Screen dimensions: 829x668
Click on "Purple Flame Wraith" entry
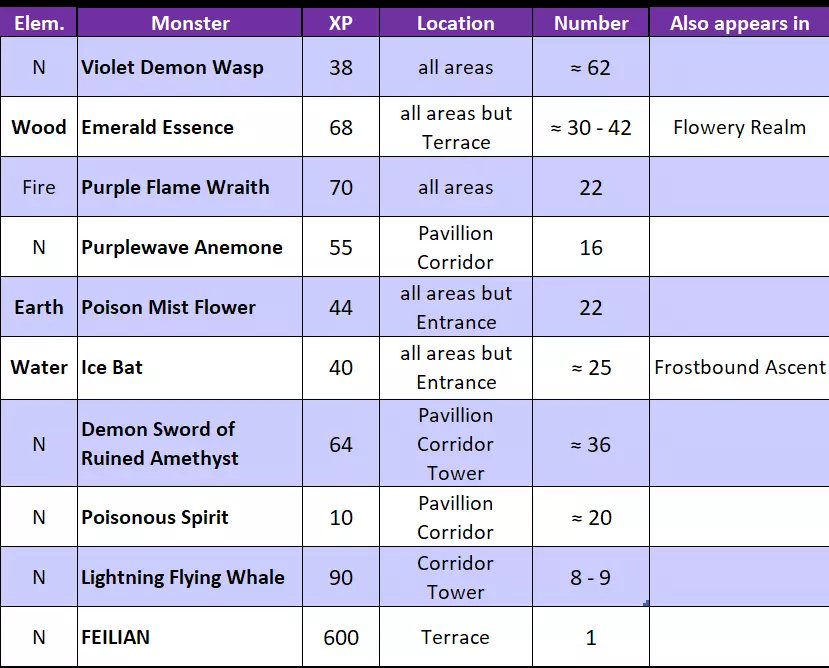[x=175, y=187]
